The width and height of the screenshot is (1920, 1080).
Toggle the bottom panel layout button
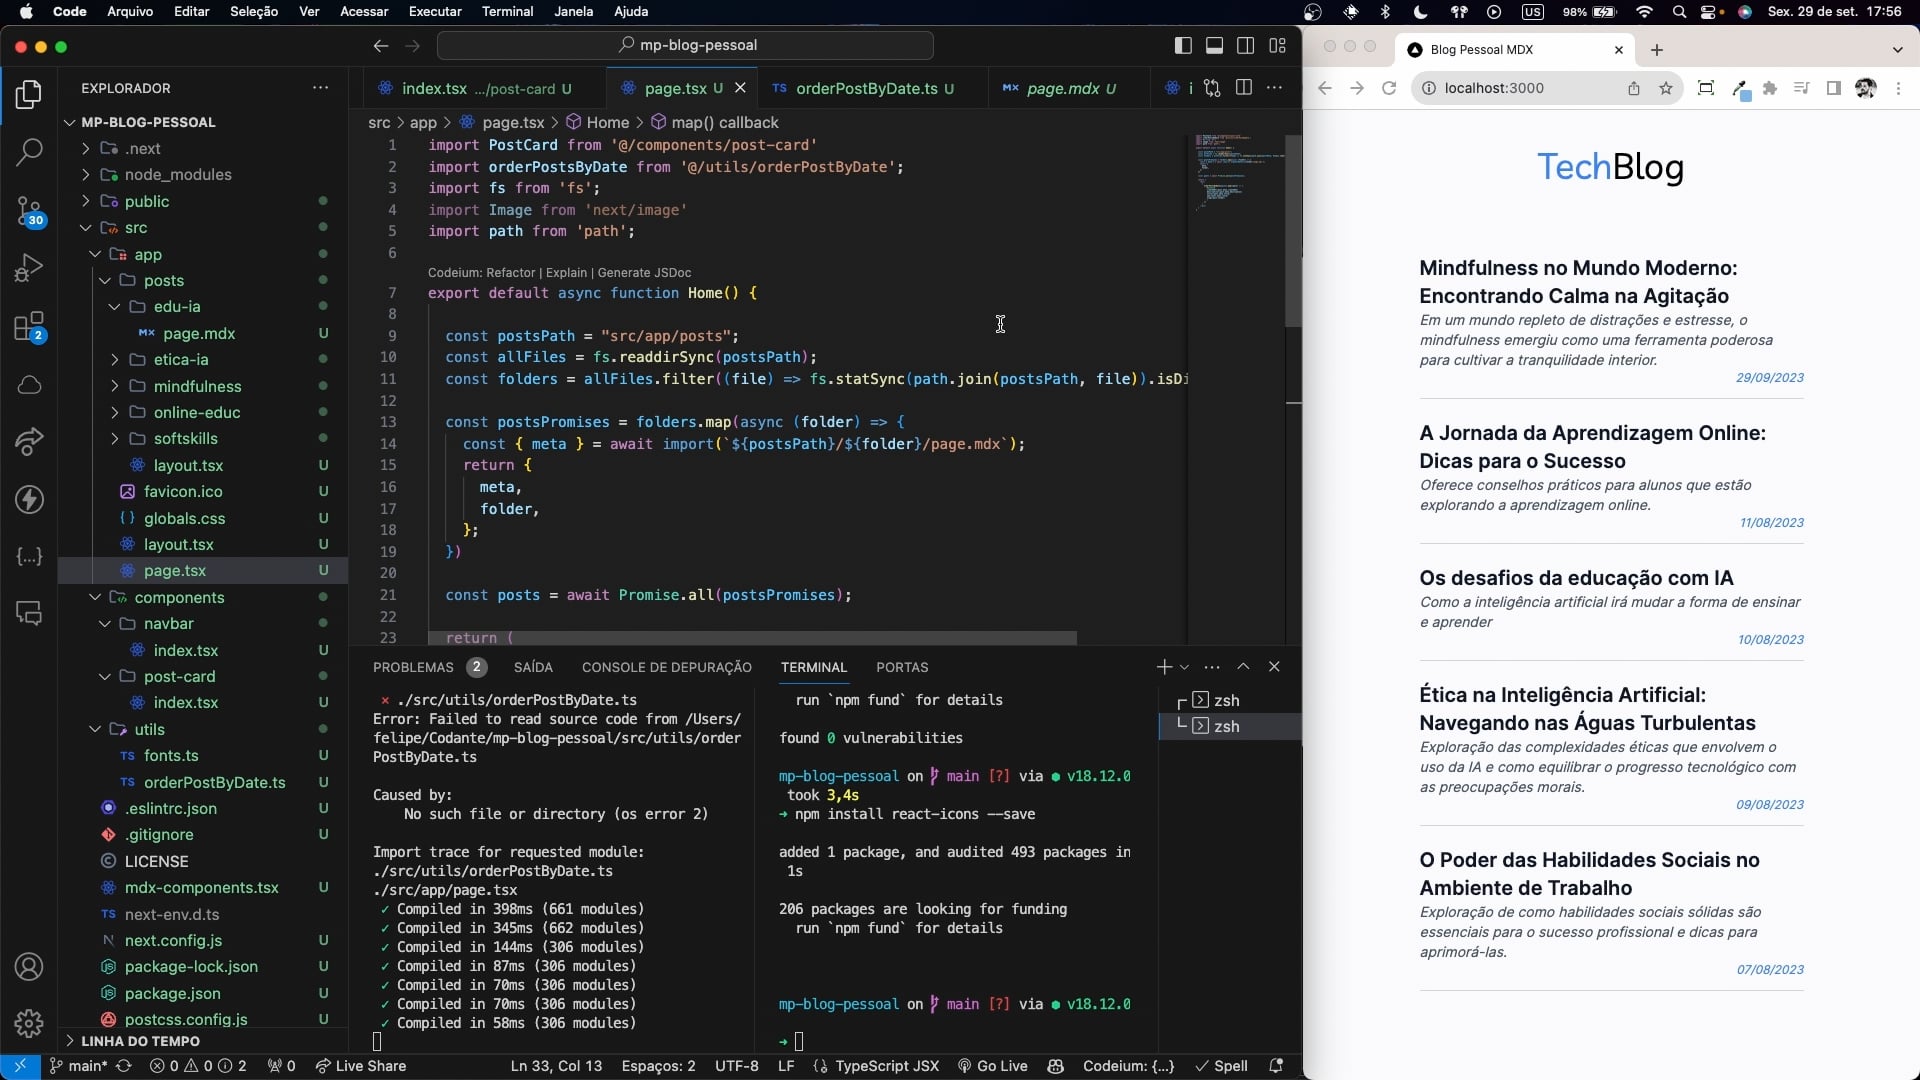(1214, 45)
